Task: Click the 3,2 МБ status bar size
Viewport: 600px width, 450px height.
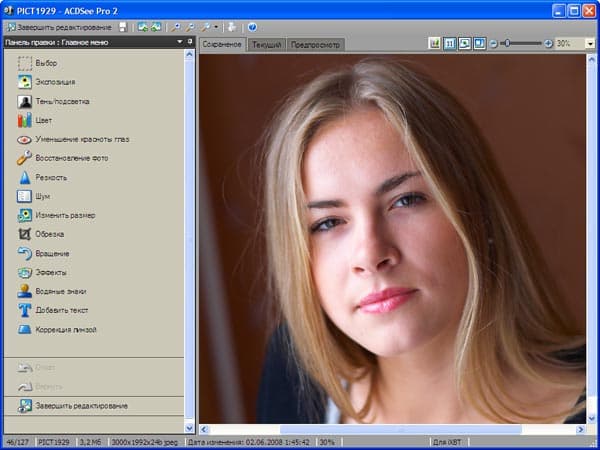Action: pyautogui.click(x=91, y=442)
